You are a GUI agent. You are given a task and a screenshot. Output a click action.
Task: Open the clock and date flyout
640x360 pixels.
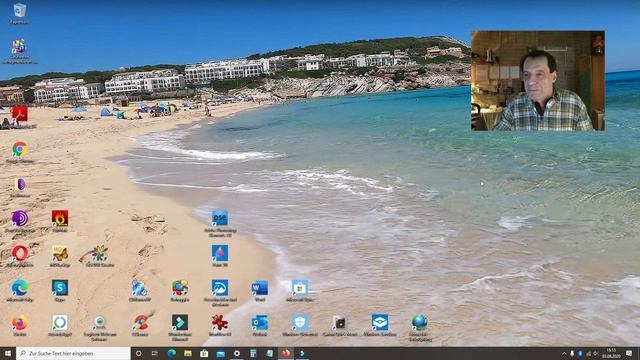(x=611, y=353)
